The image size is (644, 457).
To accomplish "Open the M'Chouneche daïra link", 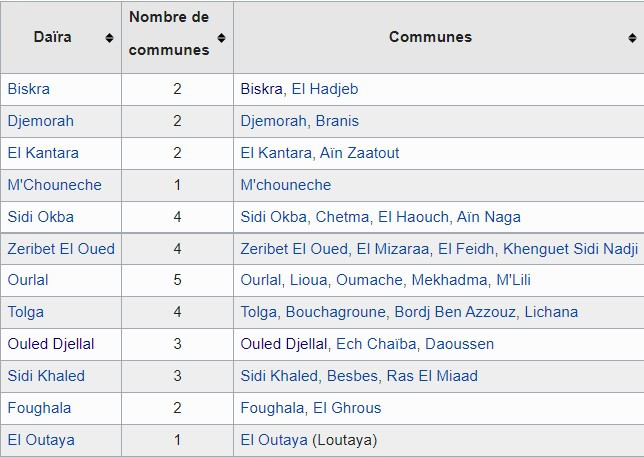I will pos(54,185).
